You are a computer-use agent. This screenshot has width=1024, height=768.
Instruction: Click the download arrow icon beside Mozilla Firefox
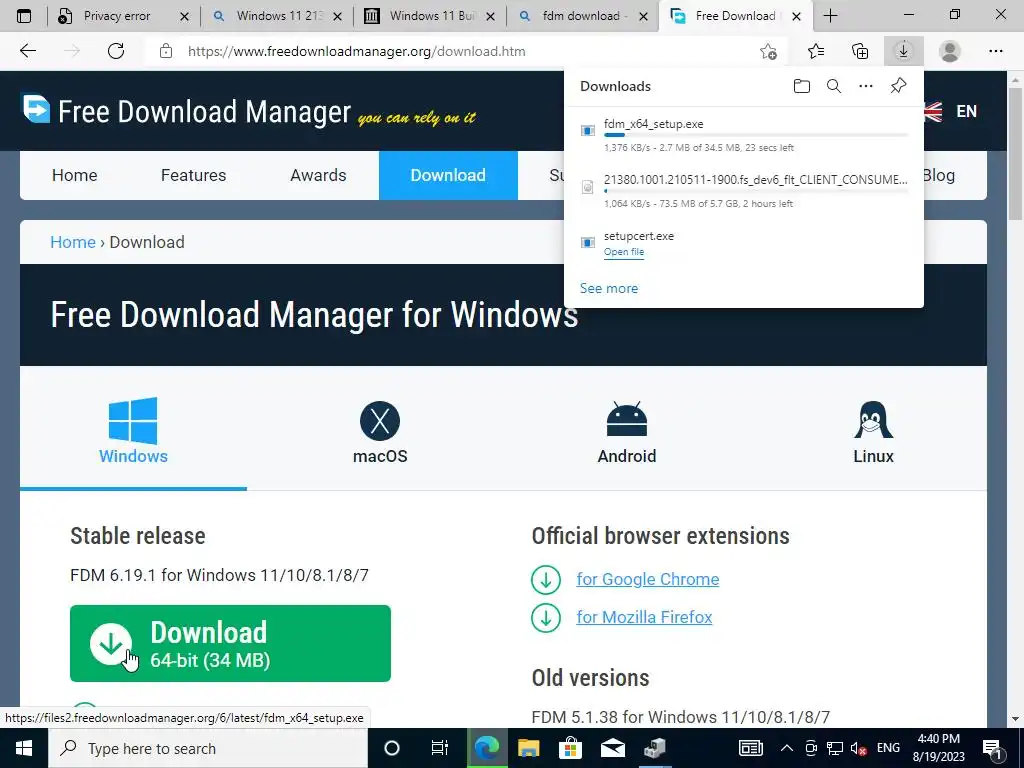click(x=546, y=617)
